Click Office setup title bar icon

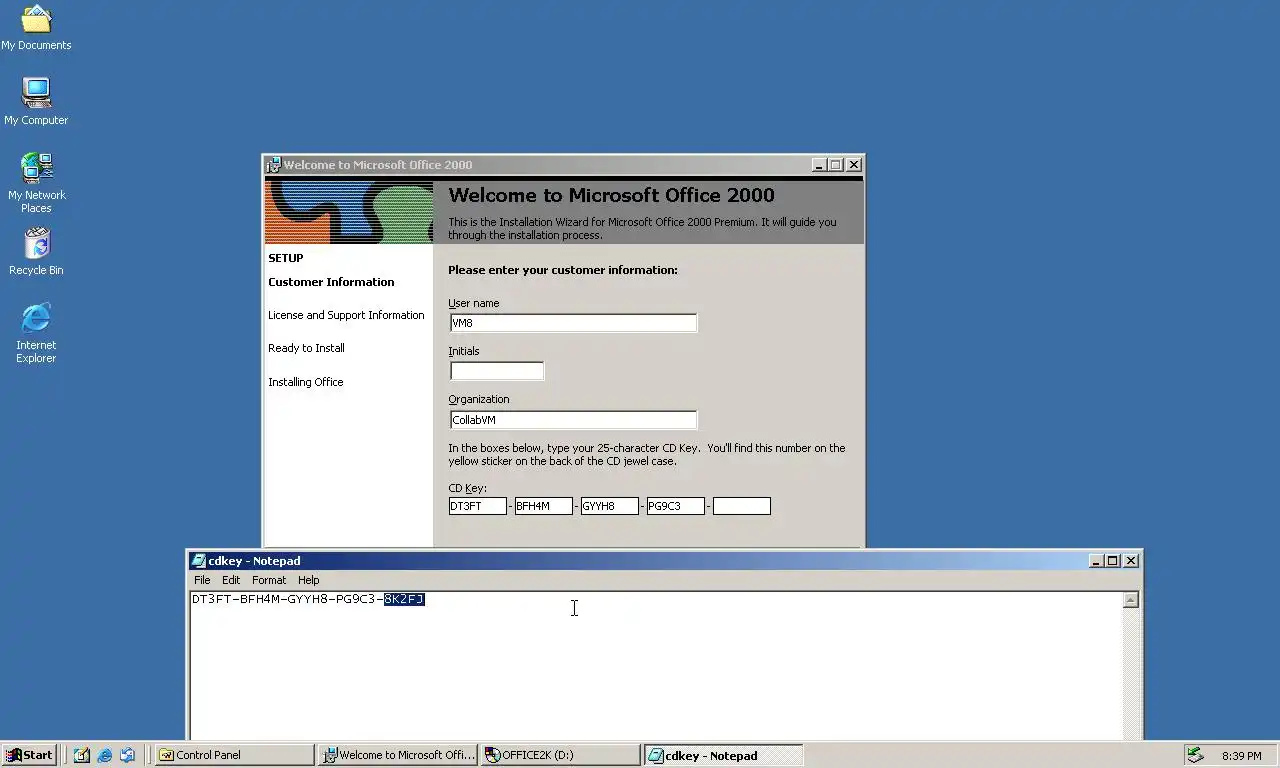(x=273, y=165)
